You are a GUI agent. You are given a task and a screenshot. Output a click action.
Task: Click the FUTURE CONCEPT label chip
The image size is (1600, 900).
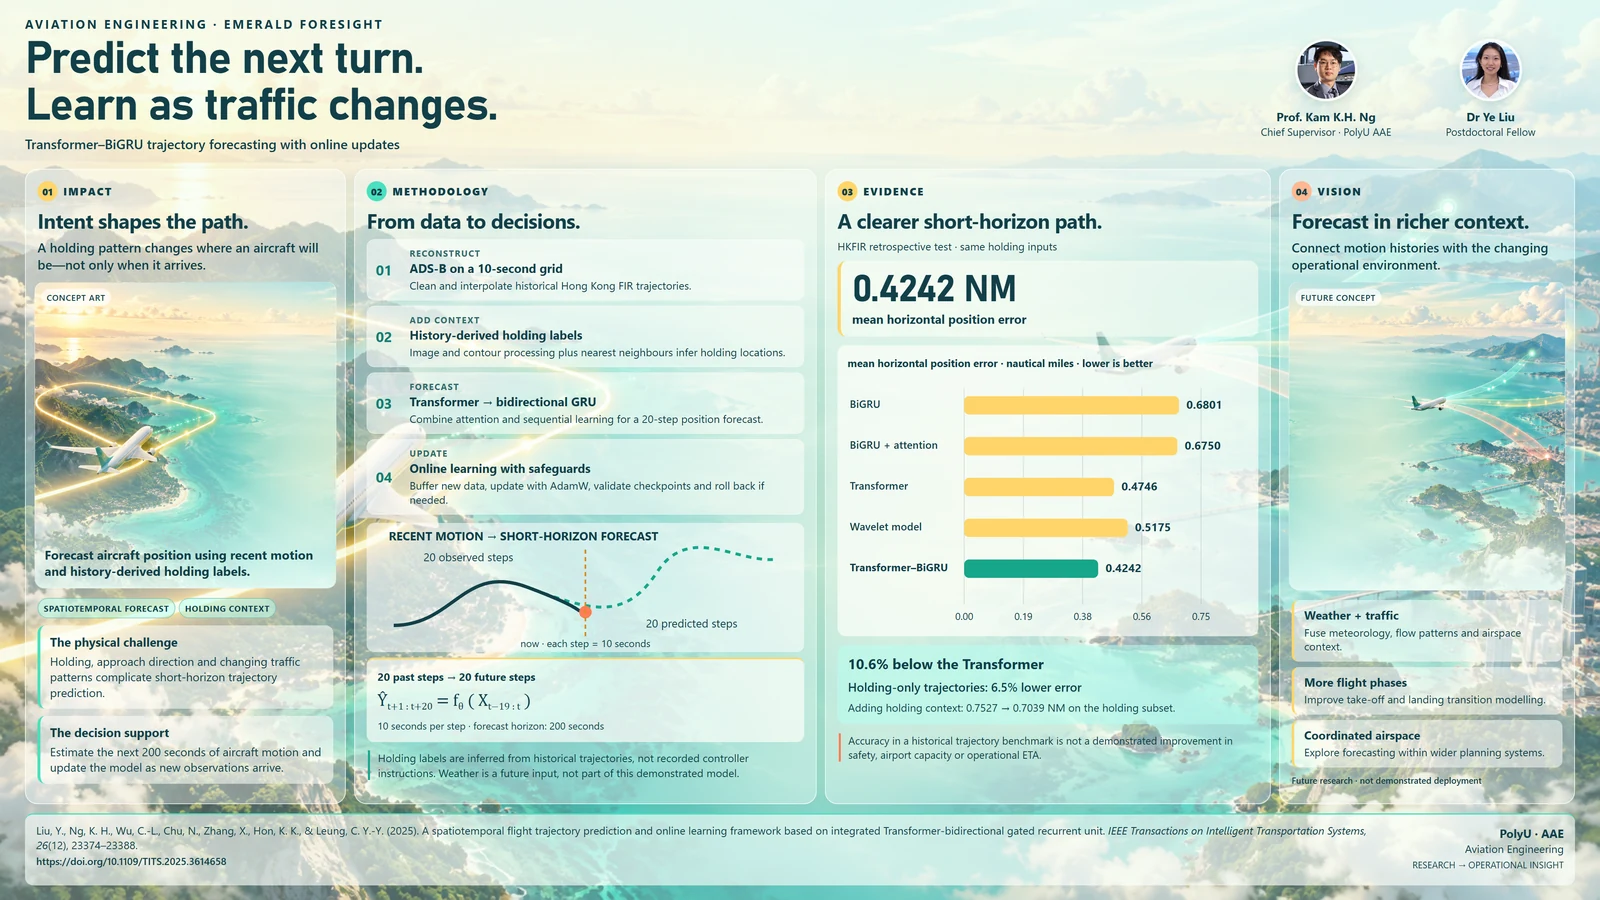tap(1338, 298)
